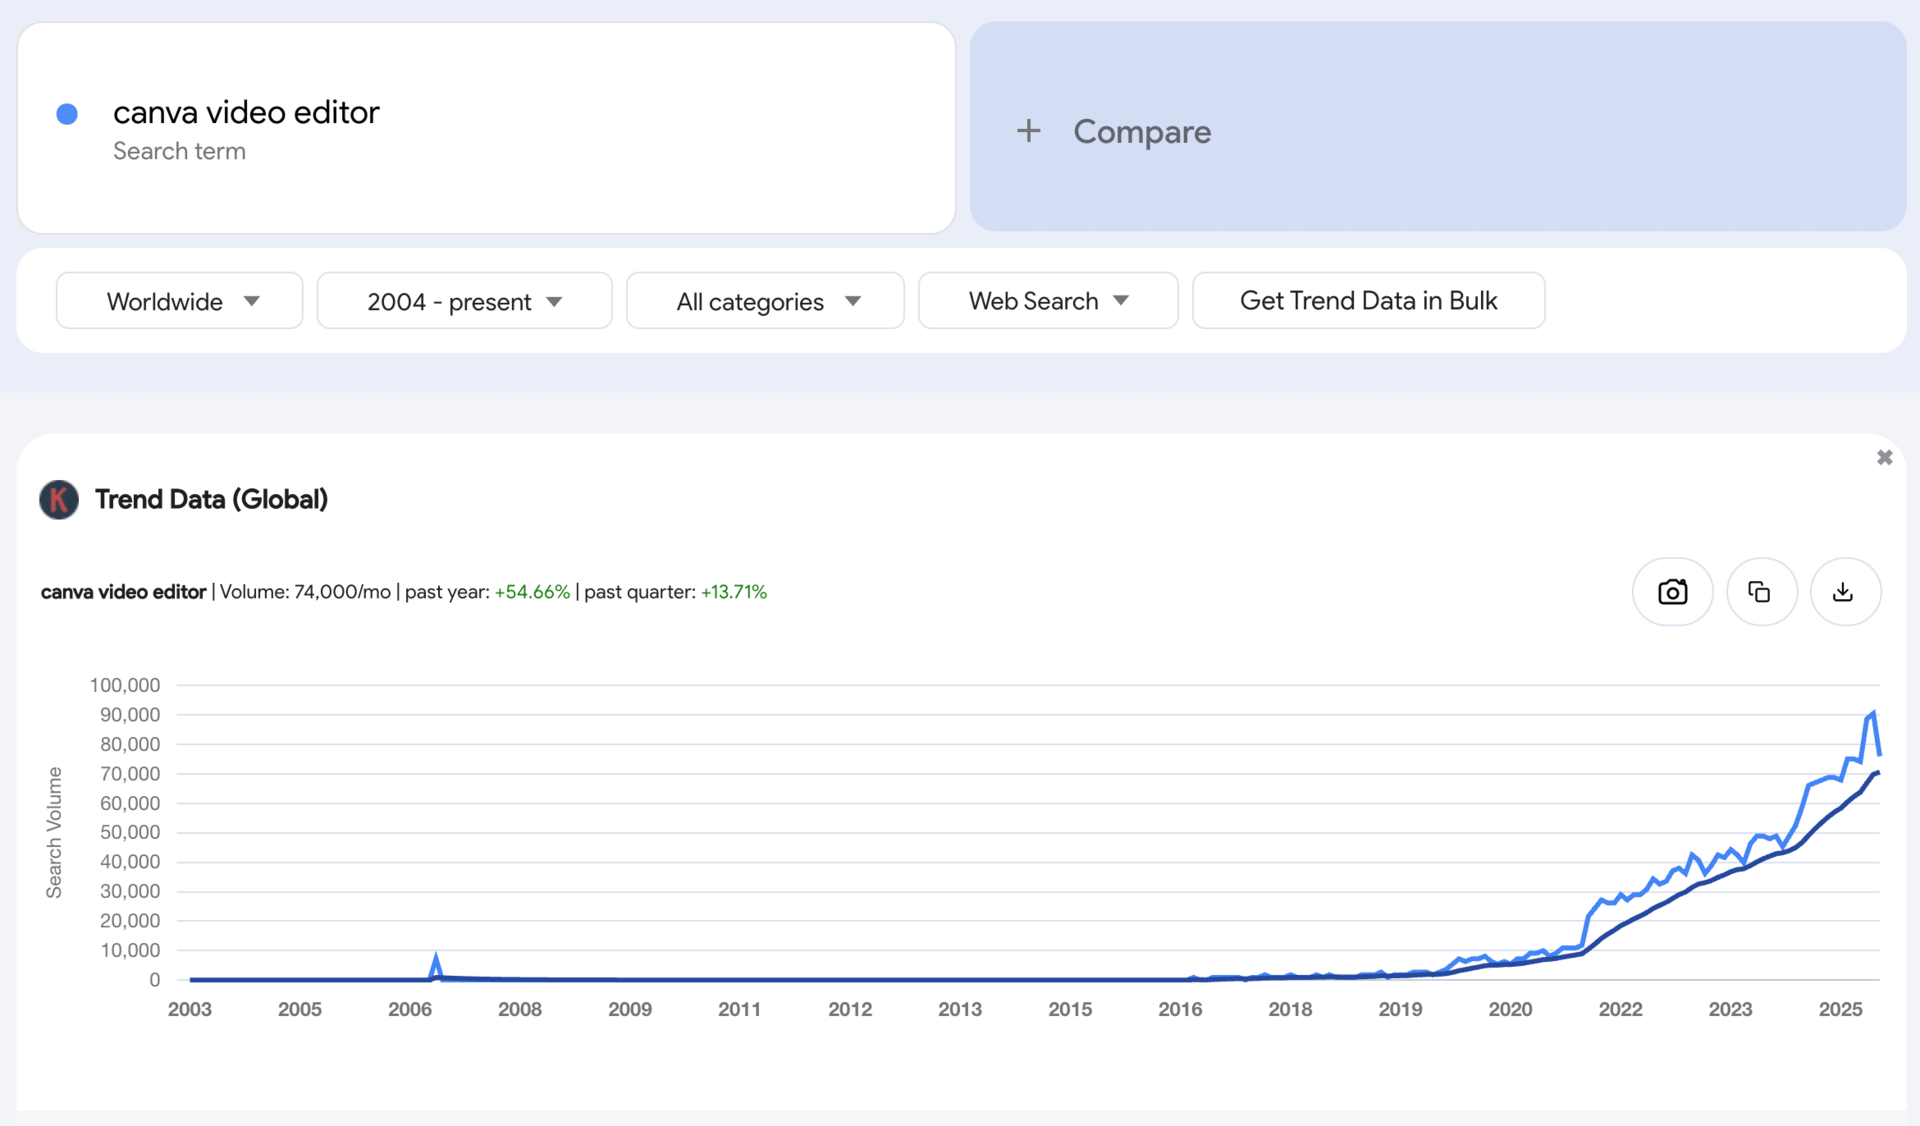Click the +54.66% past year value

tap(532, 592)
